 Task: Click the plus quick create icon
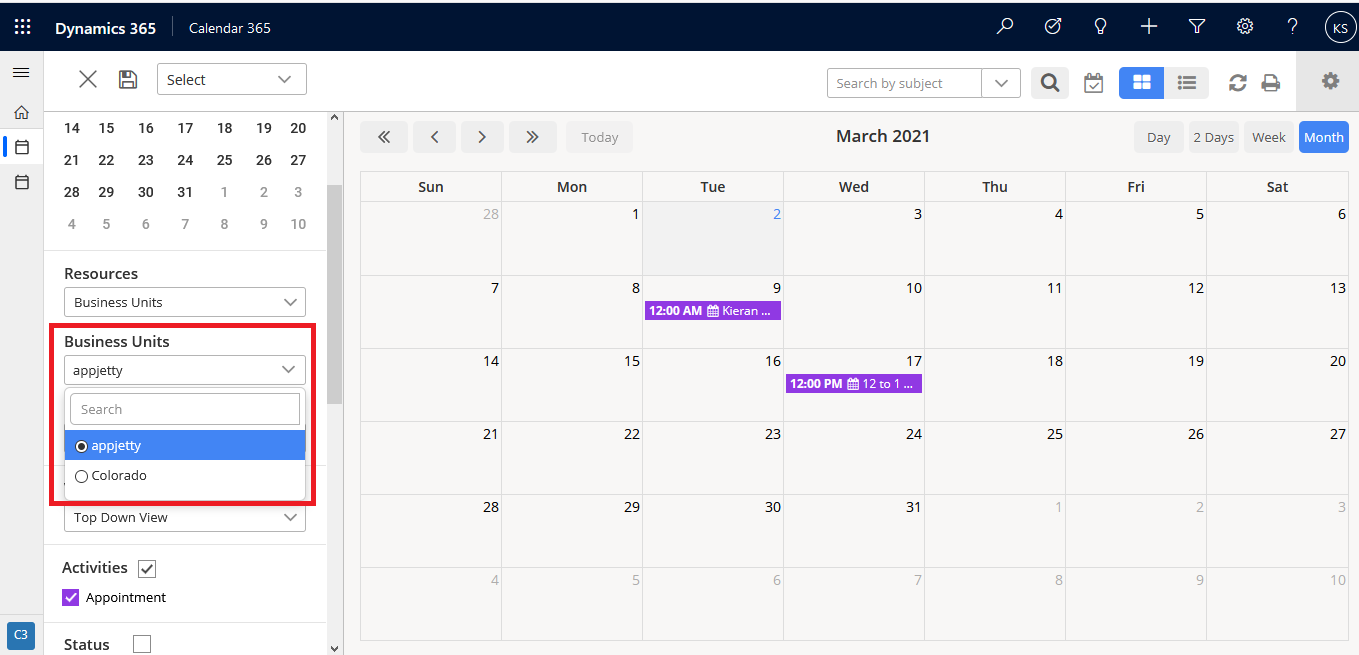tap(1149, 27)
